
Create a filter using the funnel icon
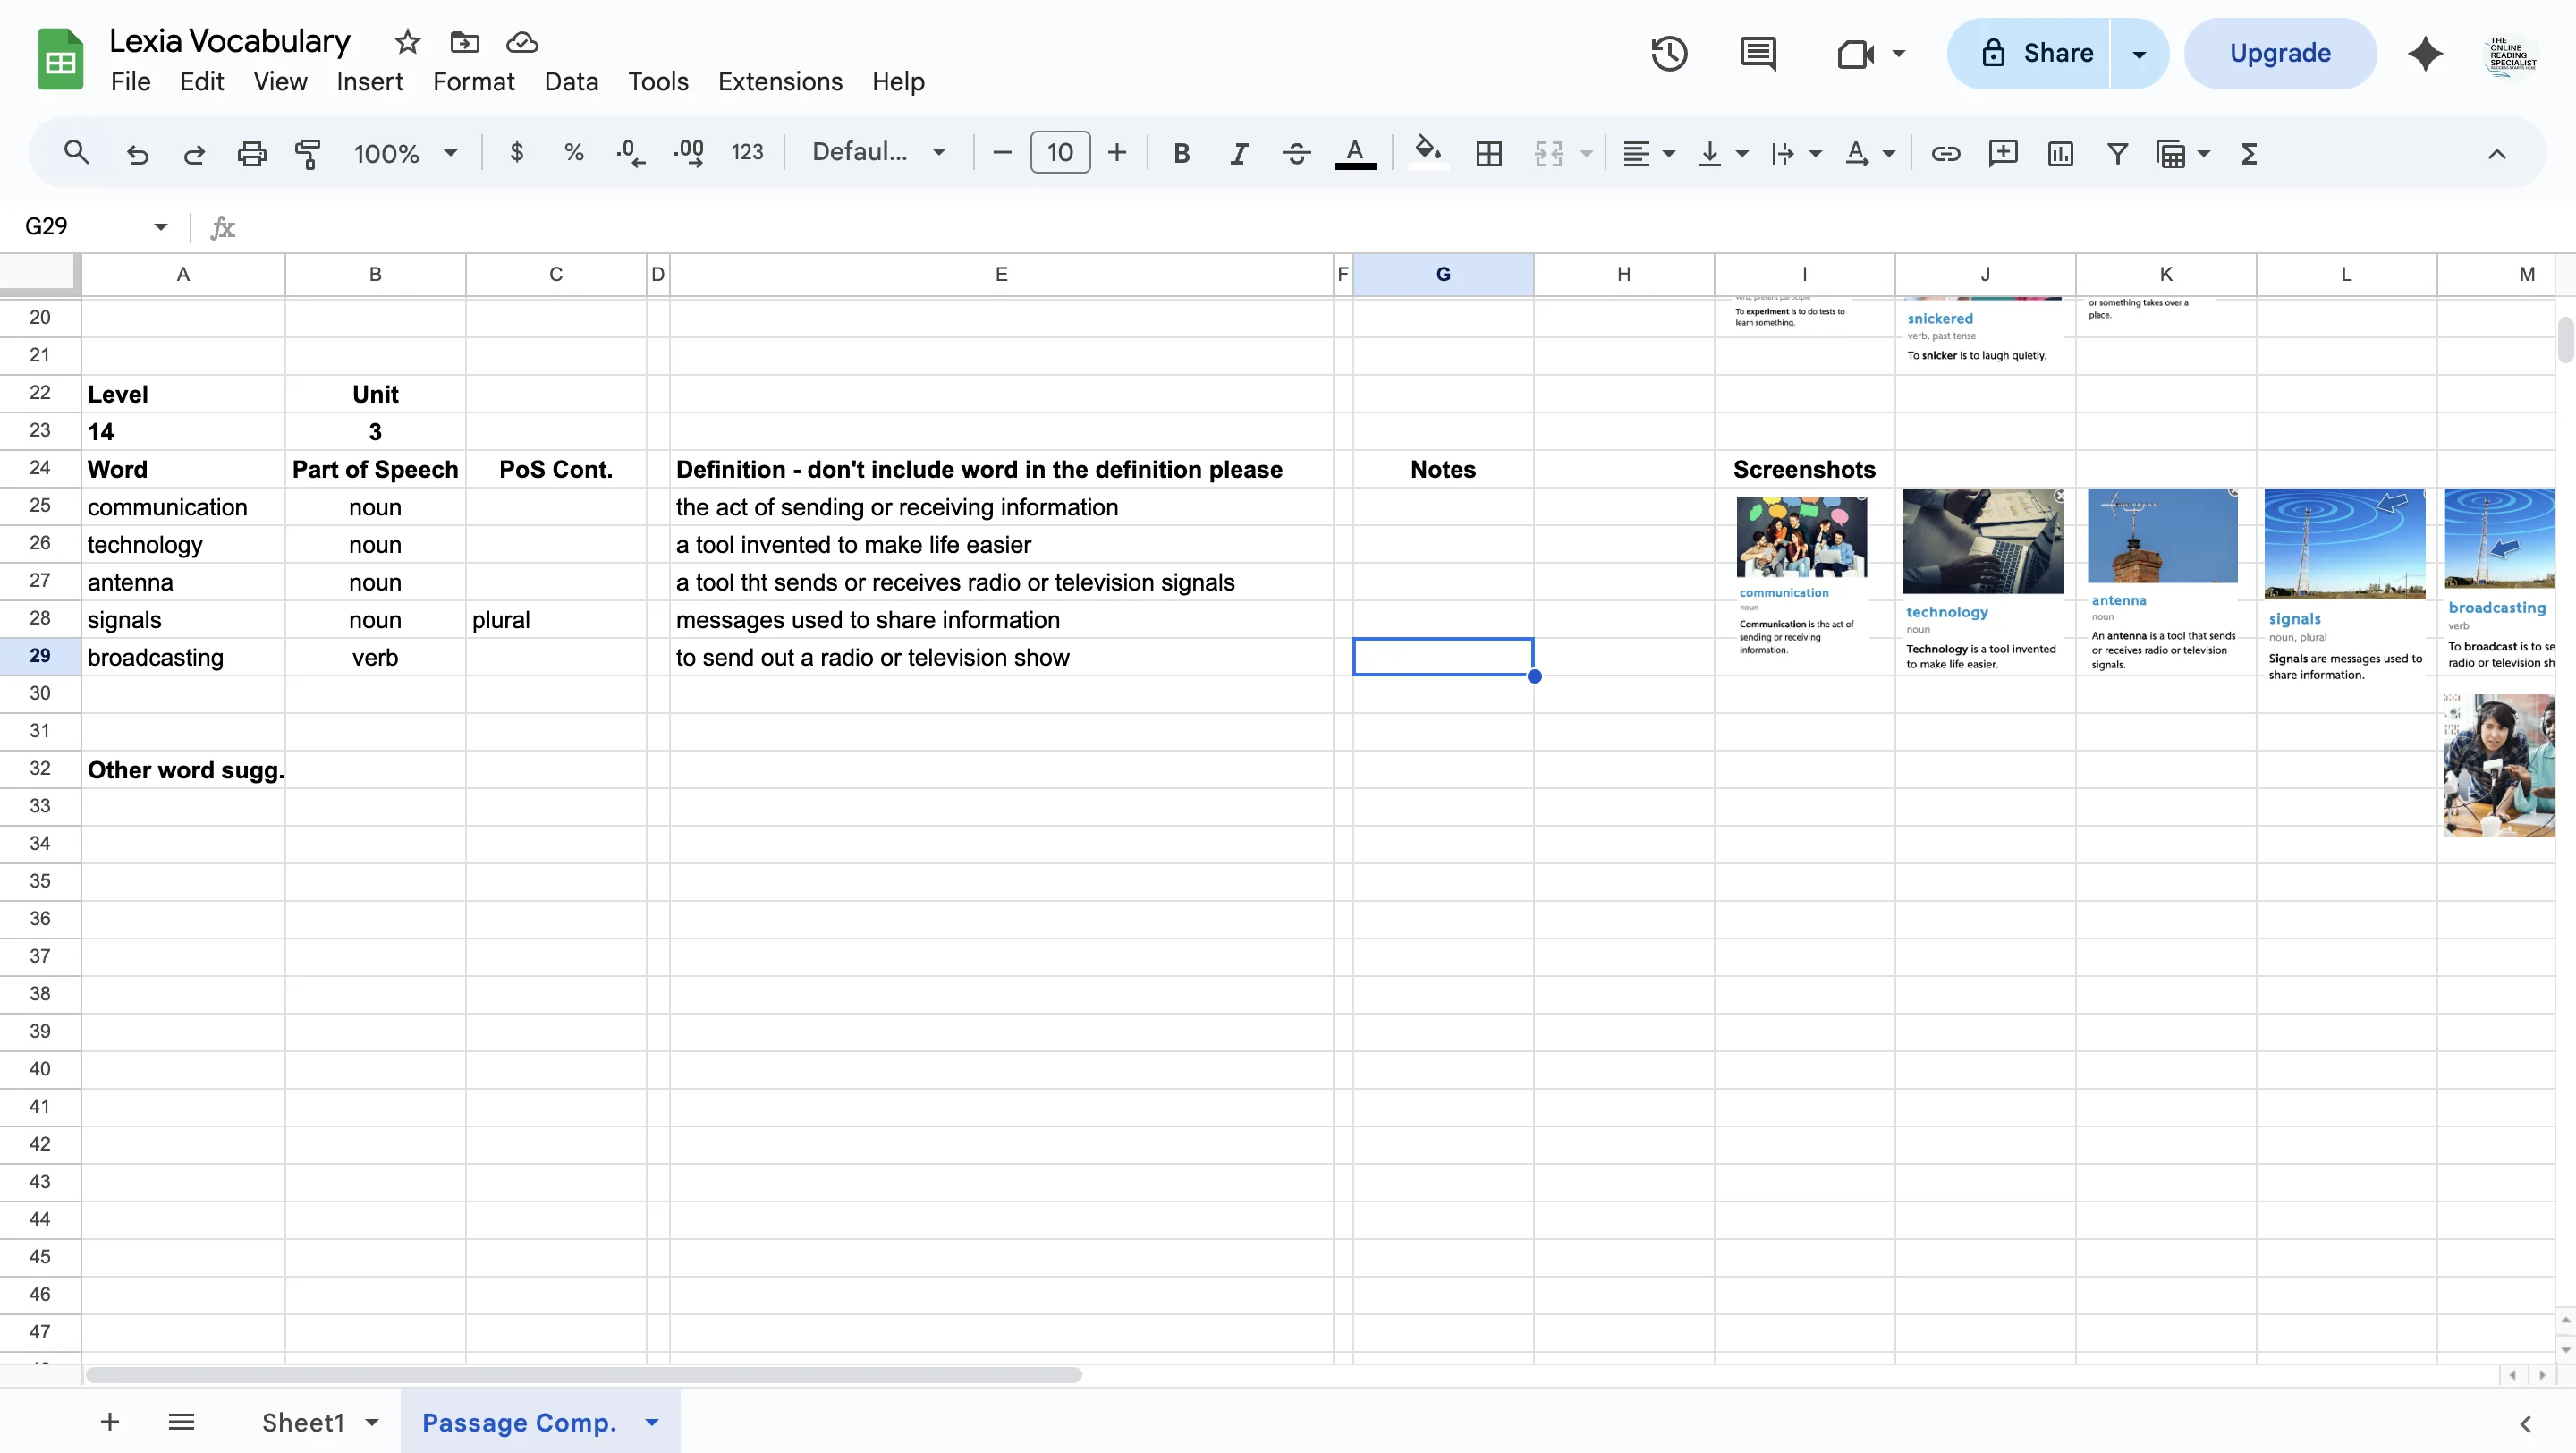tap(2116, 152)
